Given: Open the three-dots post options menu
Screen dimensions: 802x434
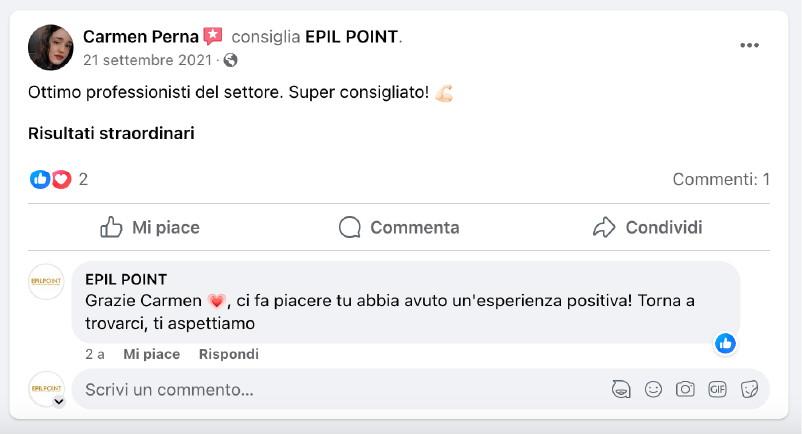Looking at the screenshot, I should (x=749, y=45).
